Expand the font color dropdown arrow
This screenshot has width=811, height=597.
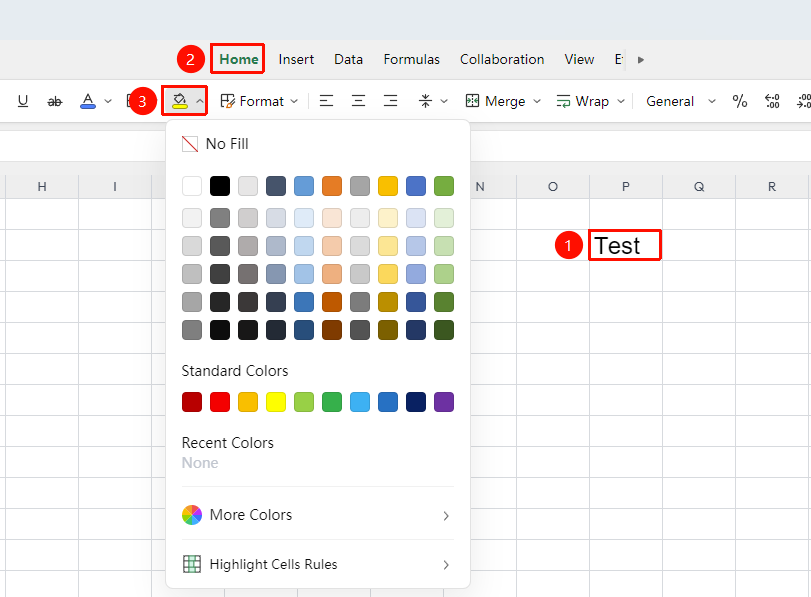(x=108, y=101)
